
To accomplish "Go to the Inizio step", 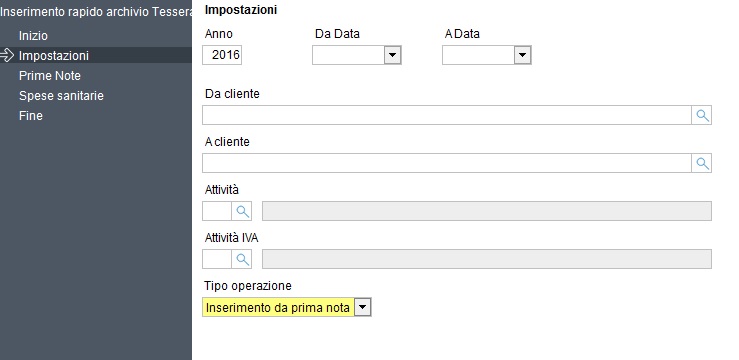I will (33, 36).
